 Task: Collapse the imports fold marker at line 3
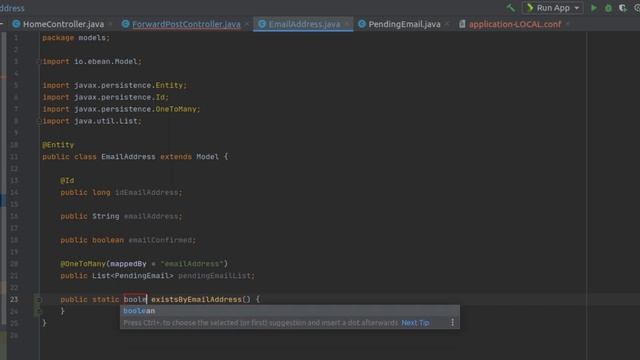(38, 62)
